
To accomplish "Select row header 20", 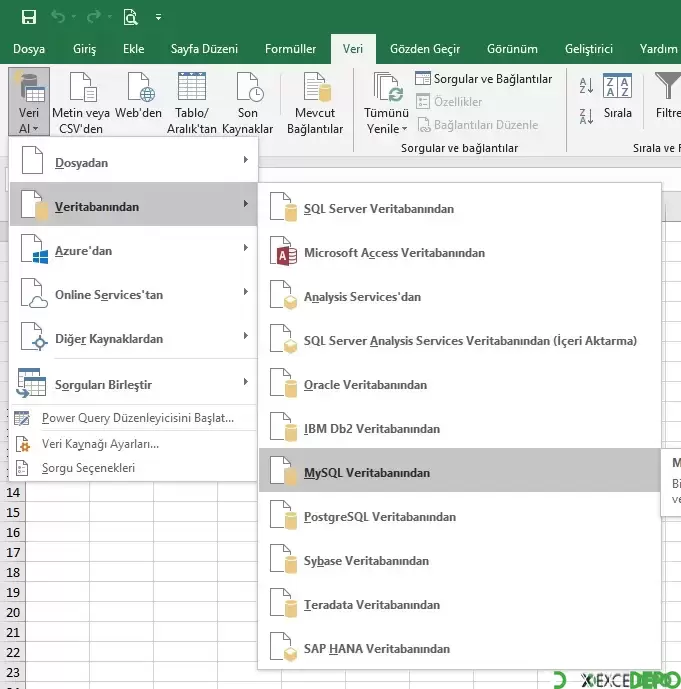I will [x=13, y=613].
